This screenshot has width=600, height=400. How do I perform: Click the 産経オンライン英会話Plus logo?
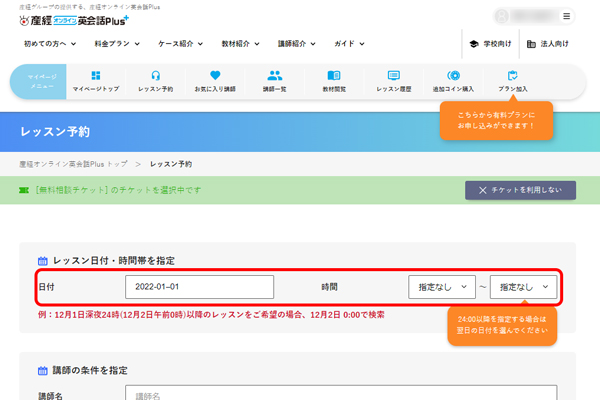coord(75,19)
